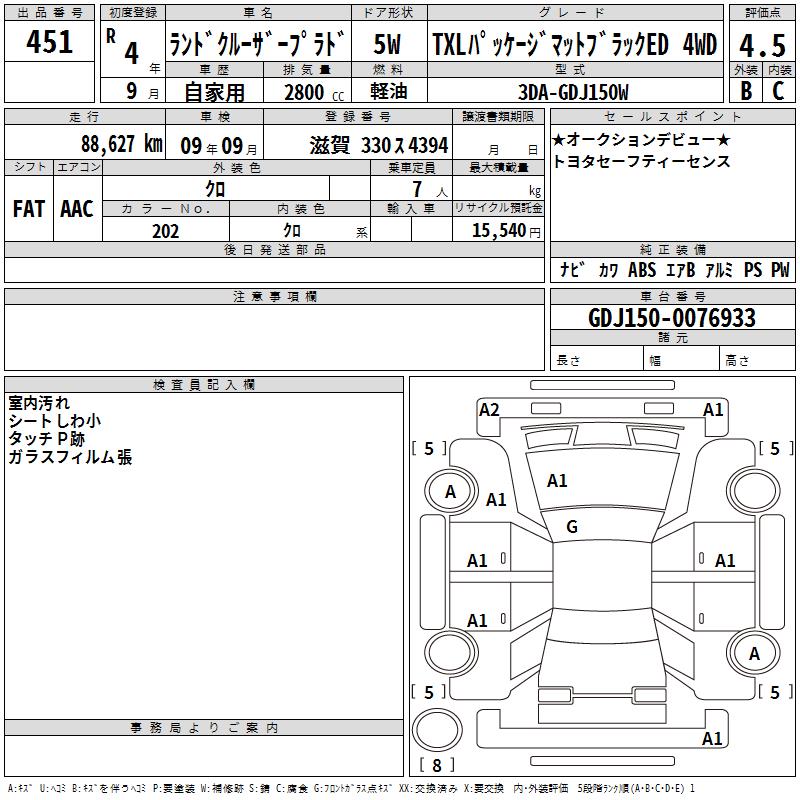This screenshot has width=800, height=800.
Task: Click the 高さ dimension field
Action: tap(757, 358)
